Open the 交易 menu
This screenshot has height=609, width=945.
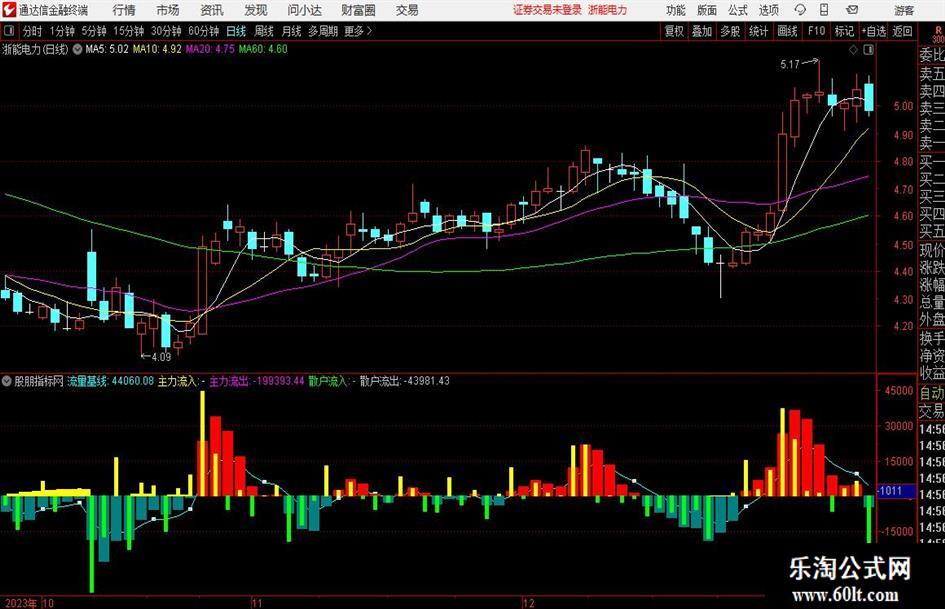coord(407,10)
